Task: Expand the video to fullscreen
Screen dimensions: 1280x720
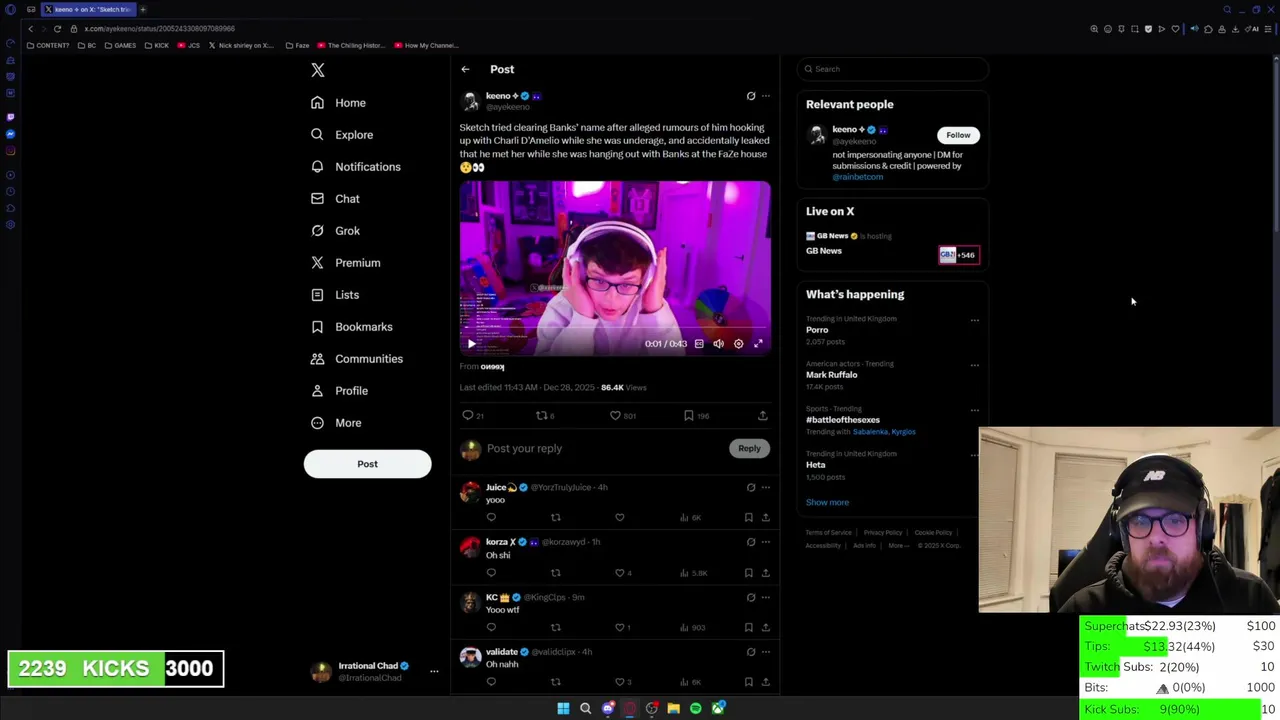Action: click(758, 344)
